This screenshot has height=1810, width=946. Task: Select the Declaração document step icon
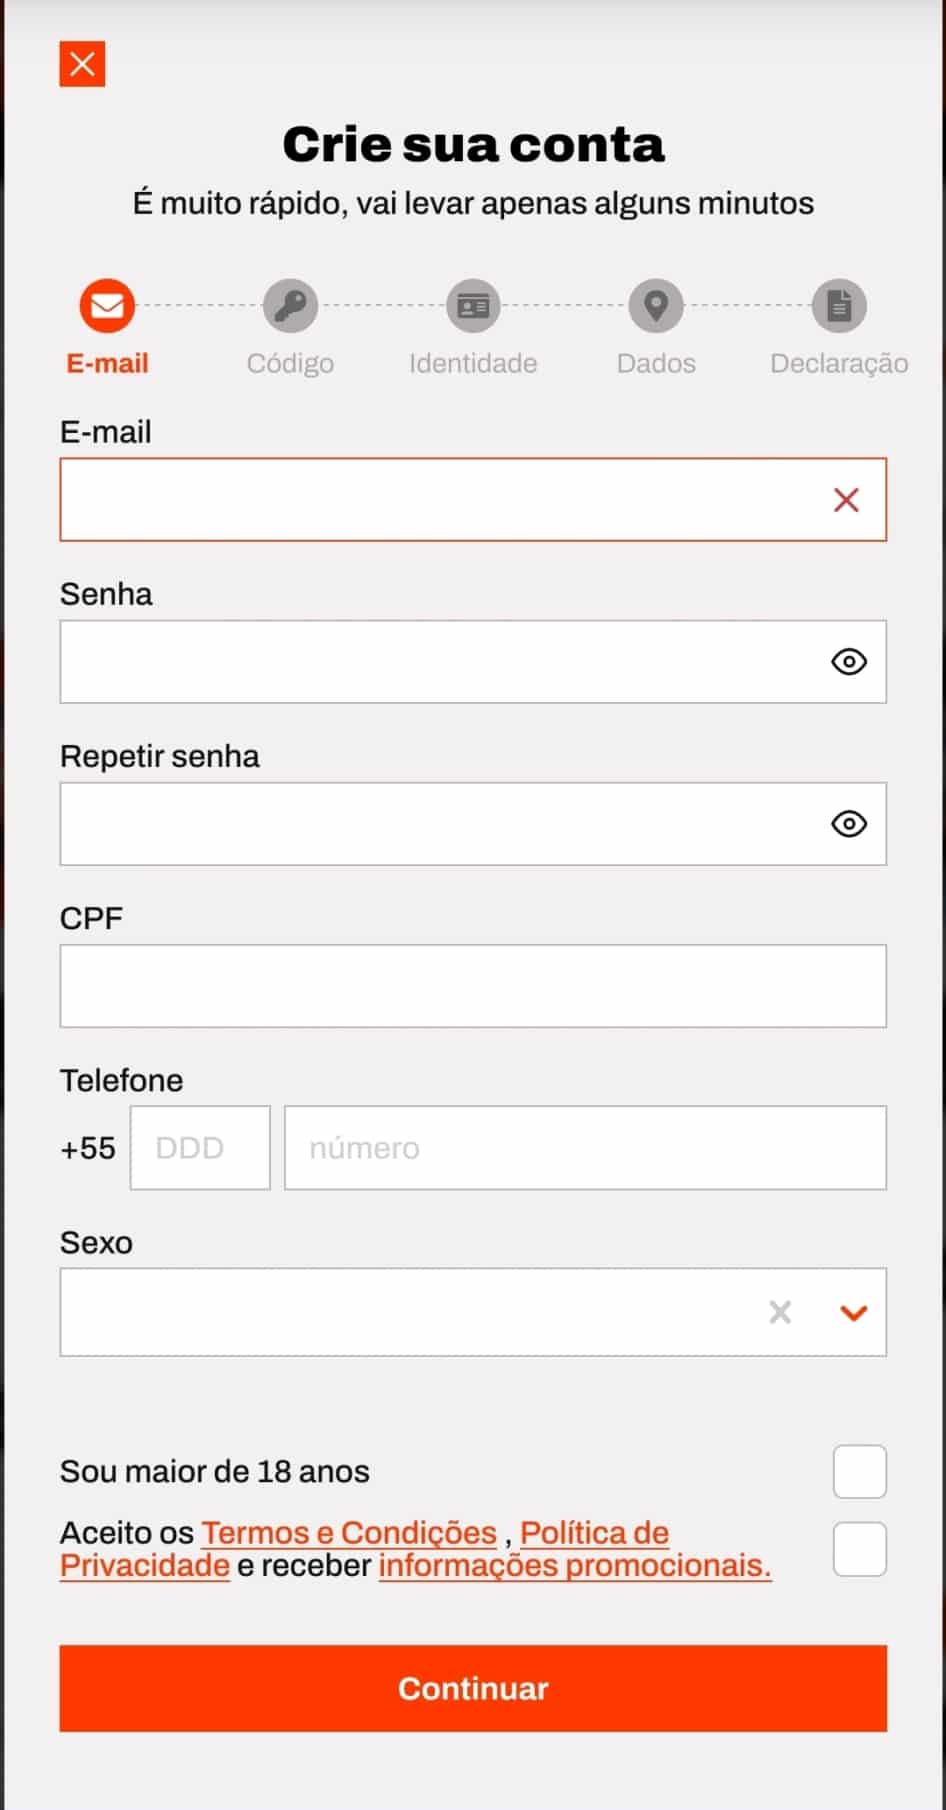coord(838,306)
